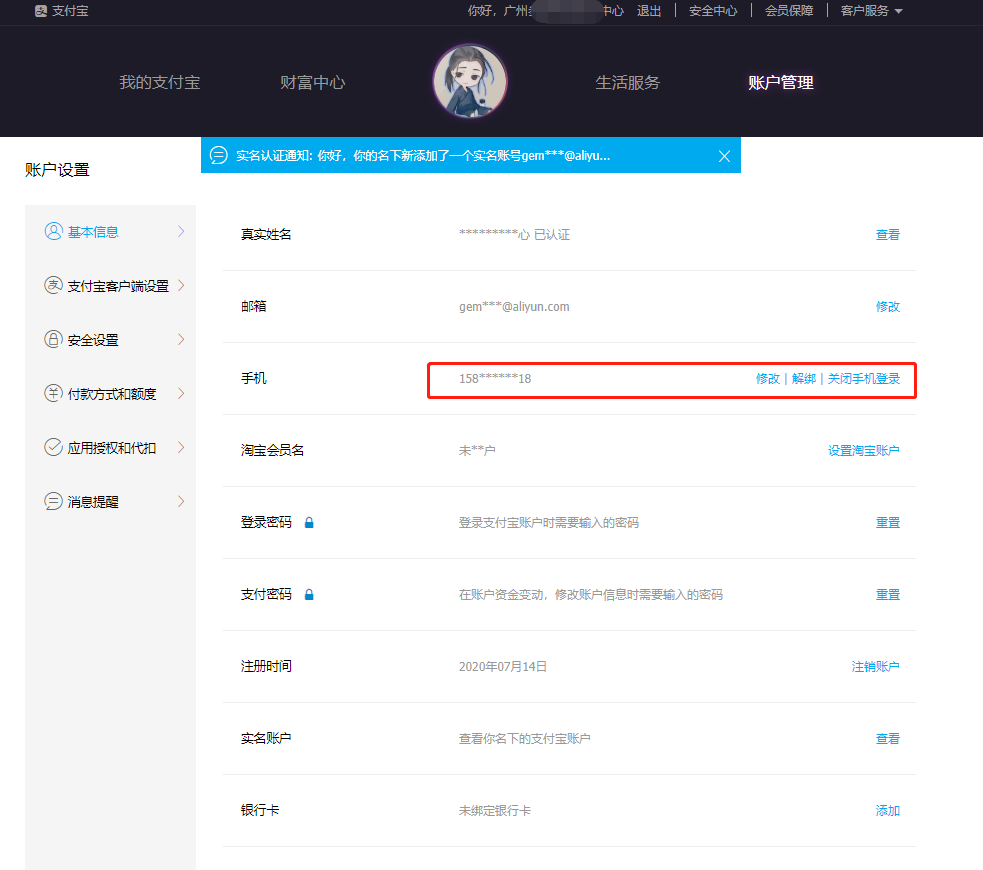This screenshot has width=983, height=870.
Task: Go to 生活服务 tab
Action: point(628,82)
